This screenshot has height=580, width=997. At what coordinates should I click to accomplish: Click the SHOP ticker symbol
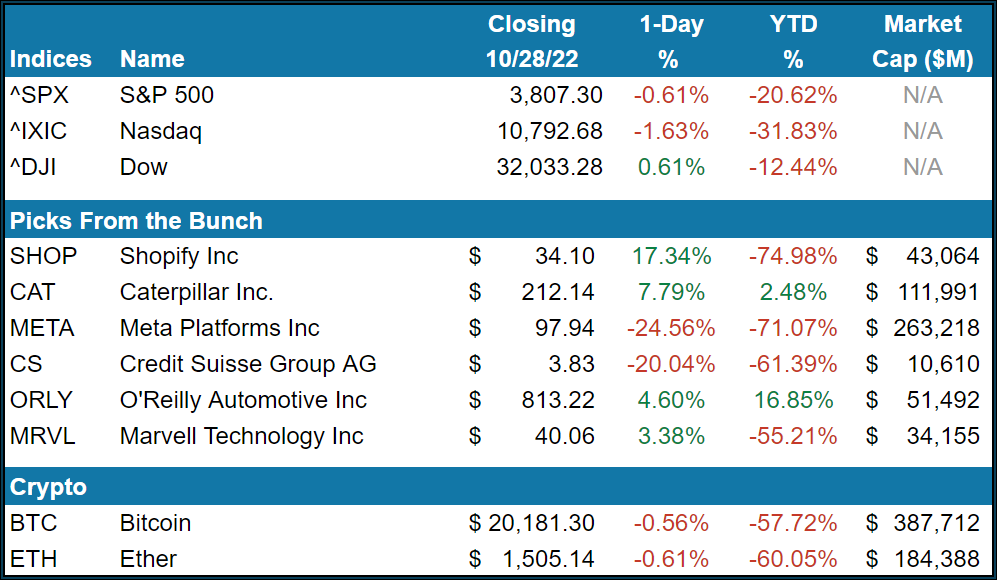pos(43,256)
